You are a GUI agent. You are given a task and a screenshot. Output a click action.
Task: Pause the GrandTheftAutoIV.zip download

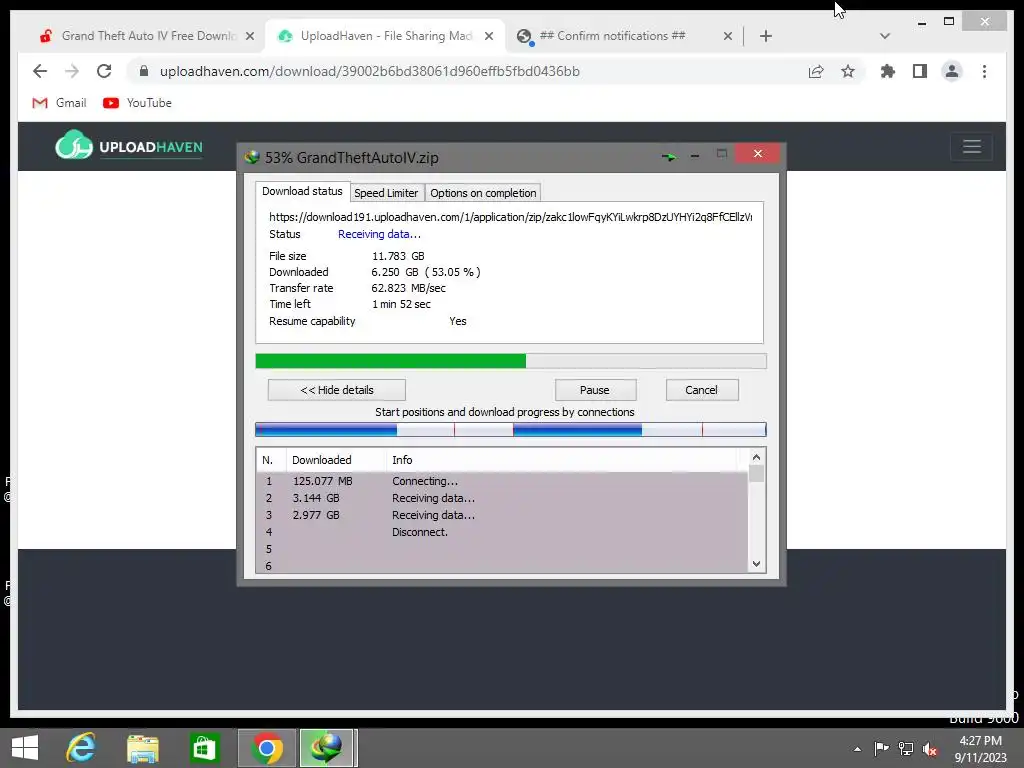click(595, 390)
